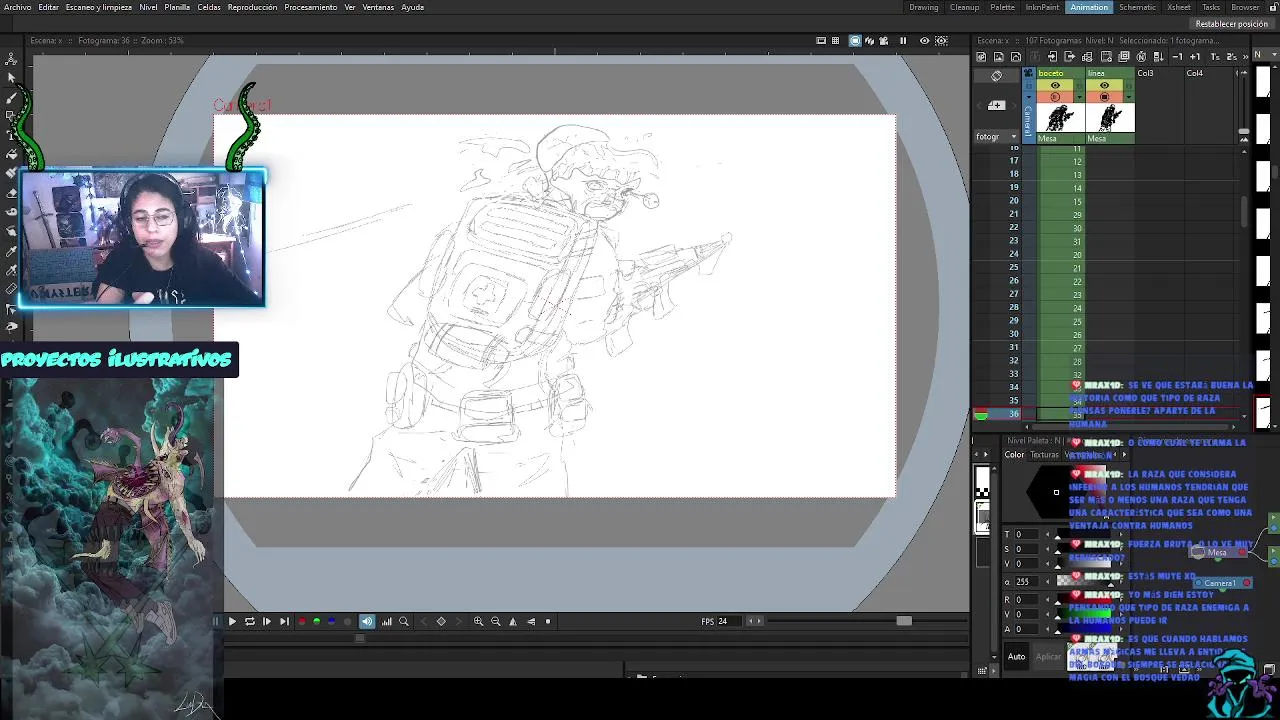Switch to the Schematic room tab
Viewport: 1280px width, 720px height.
pyautogui.click(x=1137, y=7)
